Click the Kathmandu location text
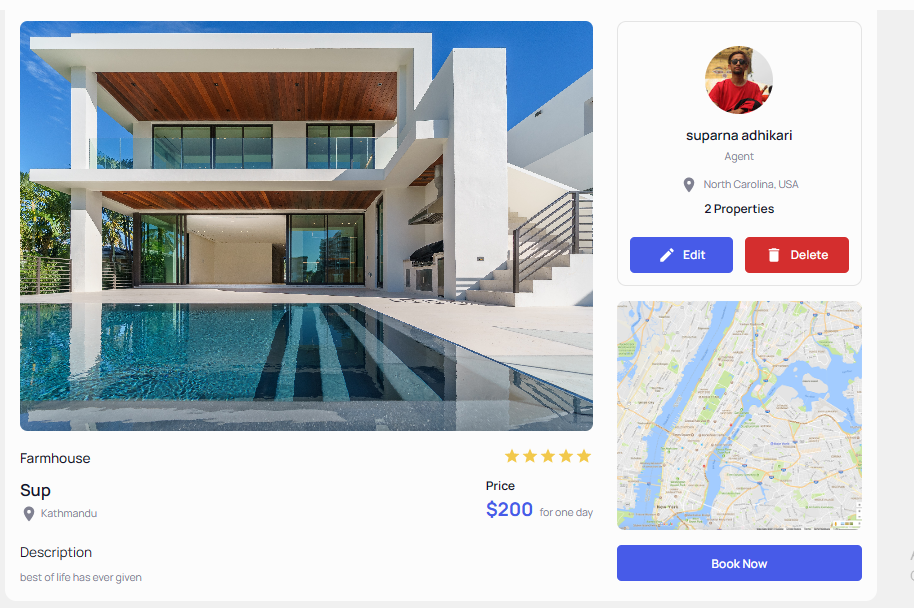Viewport: 914px width, 608px height. [x=69, y=514]
